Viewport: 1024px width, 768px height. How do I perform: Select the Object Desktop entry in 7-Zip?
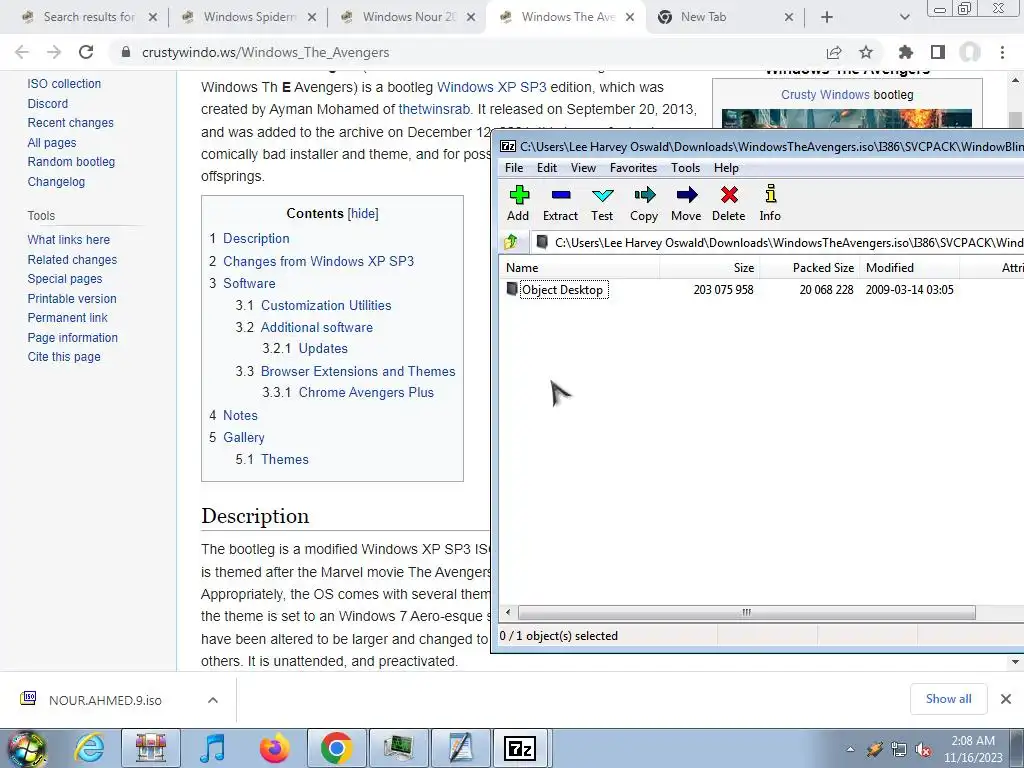(x=563, y=289)
